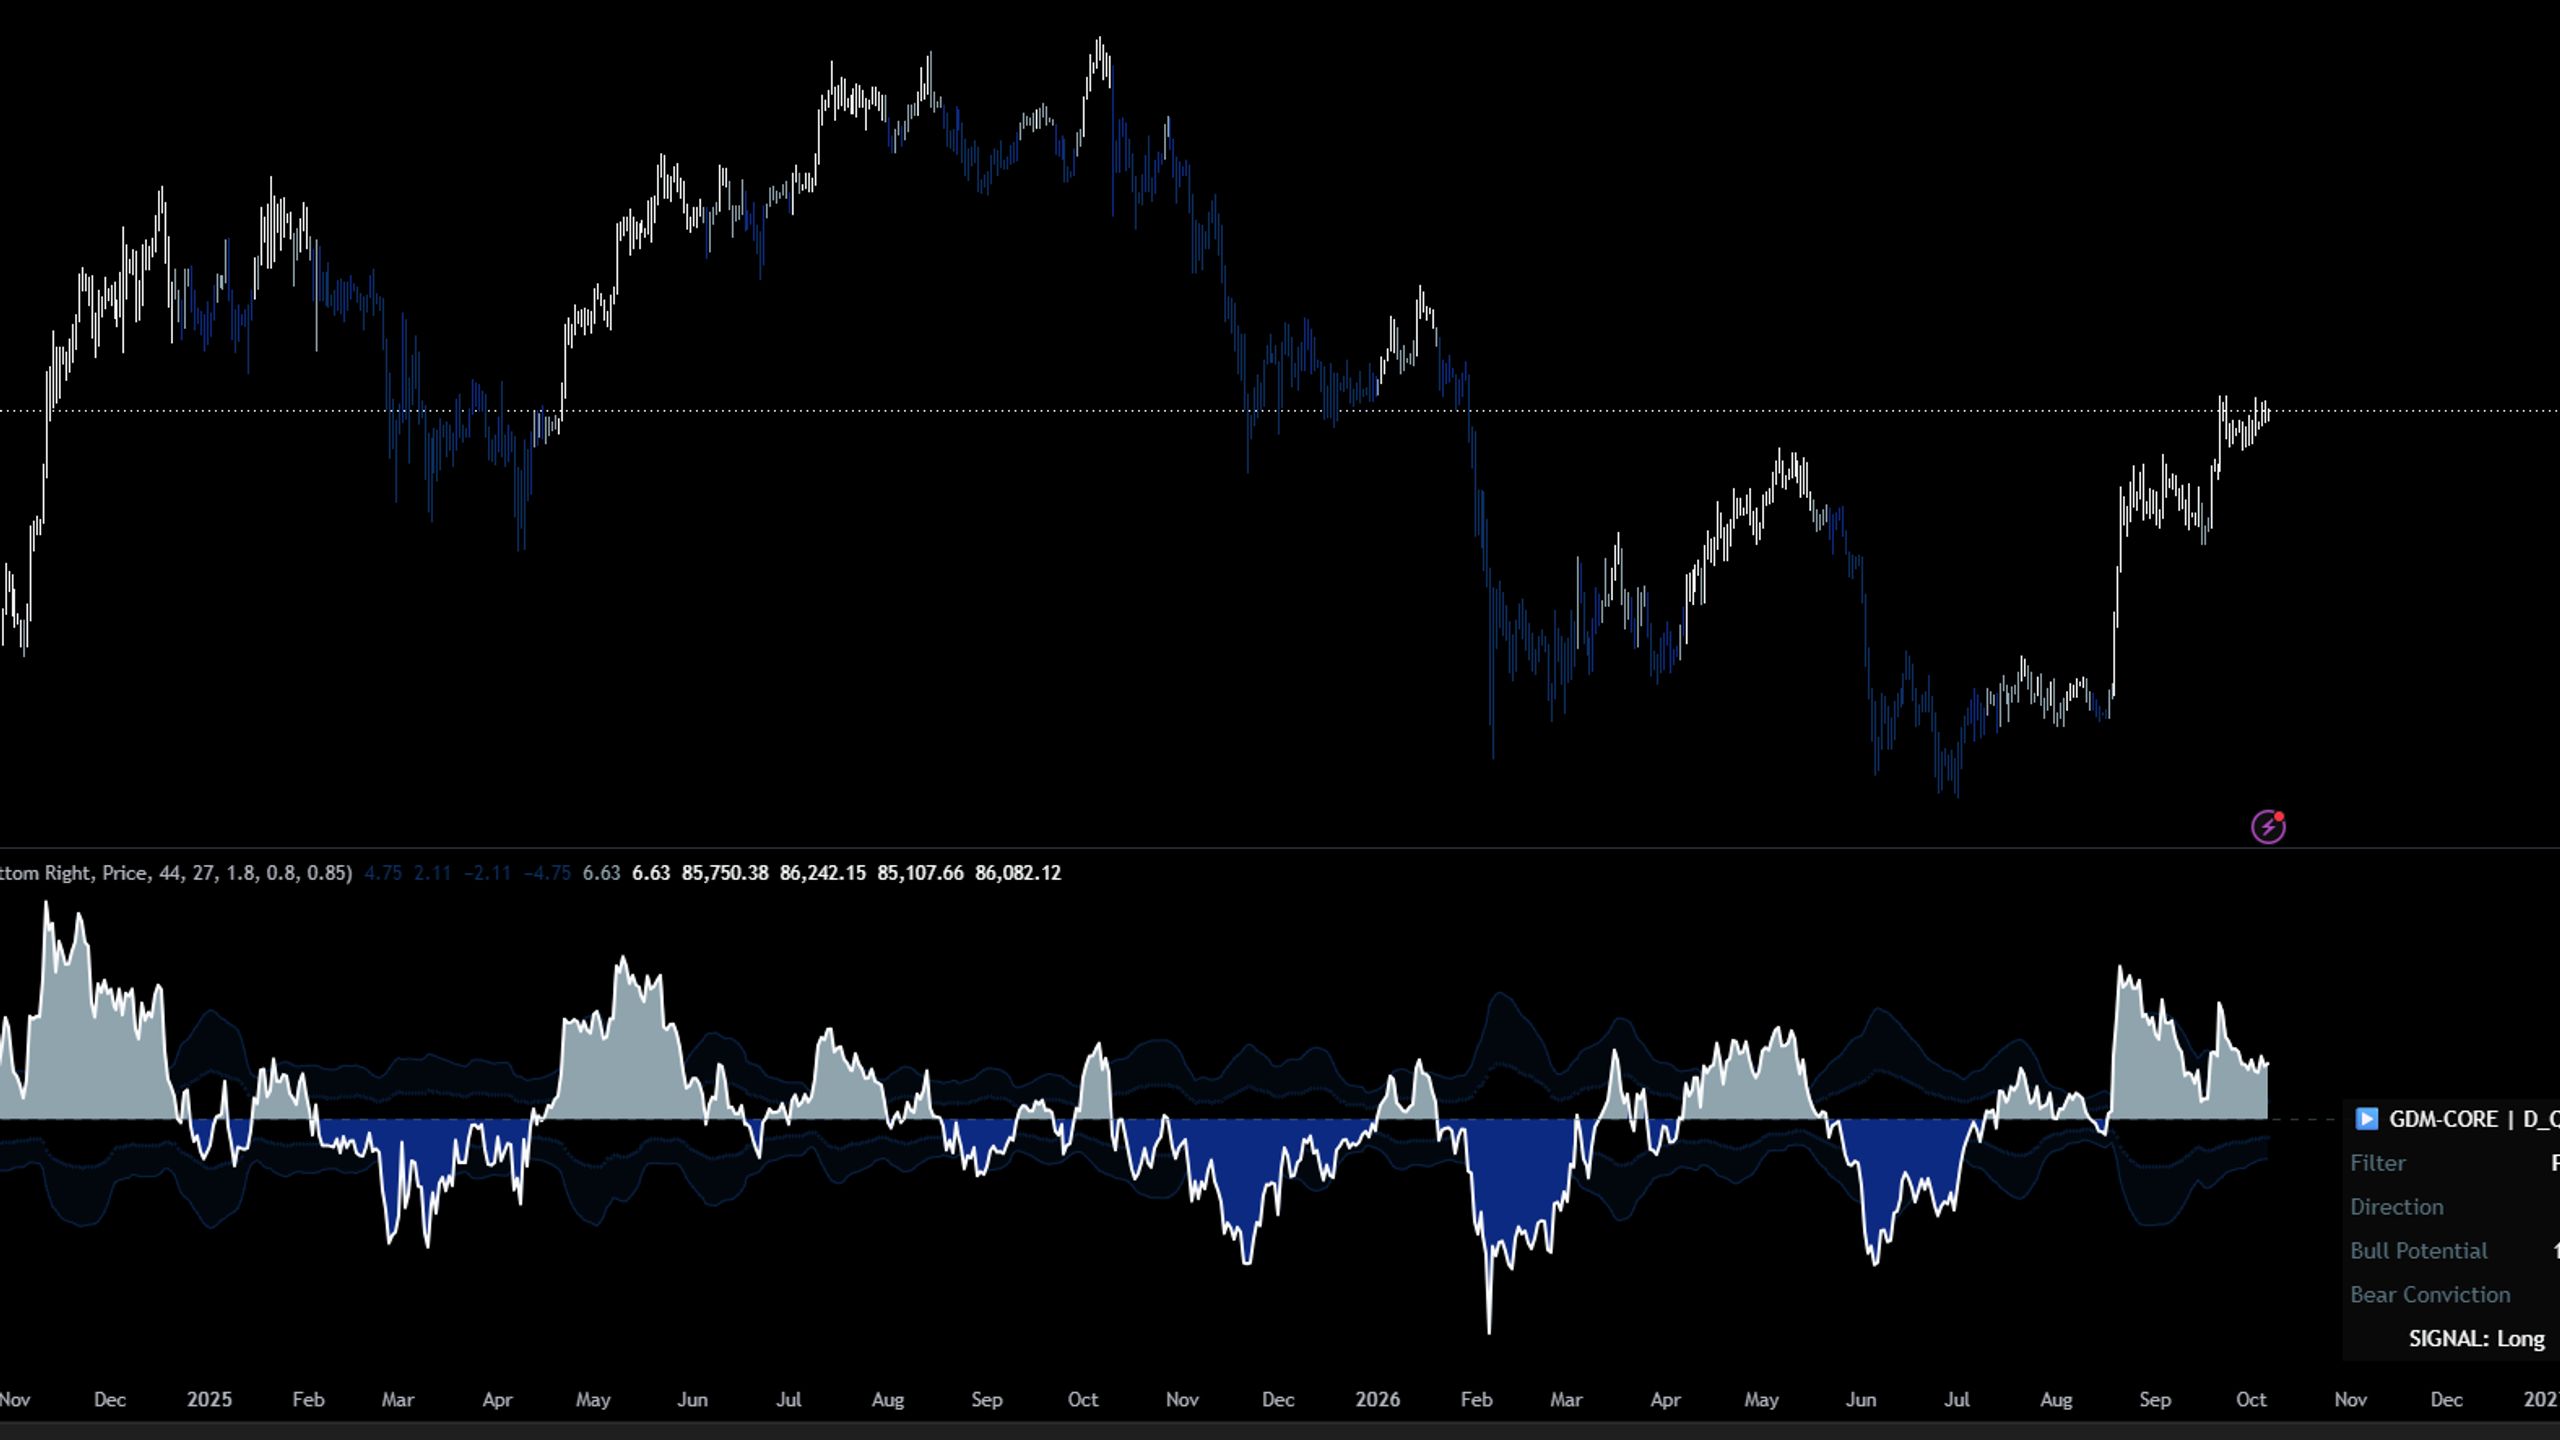Click the dim 4.75 legend value
The image size is (2560, 1440).
point(383,873)
